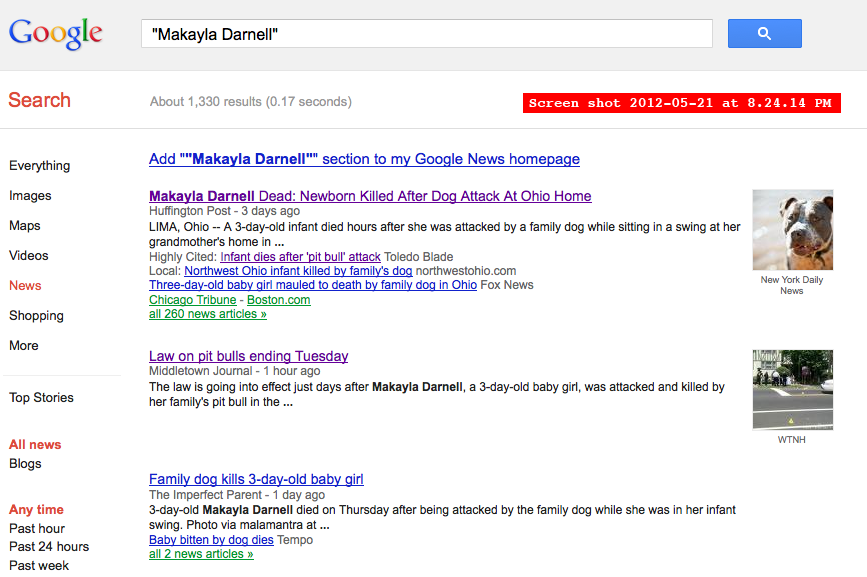
Task: Click the snippet starting "3-day-old Makayla Darnell died"
Action: pyautogui.click(x=442, y=517)
